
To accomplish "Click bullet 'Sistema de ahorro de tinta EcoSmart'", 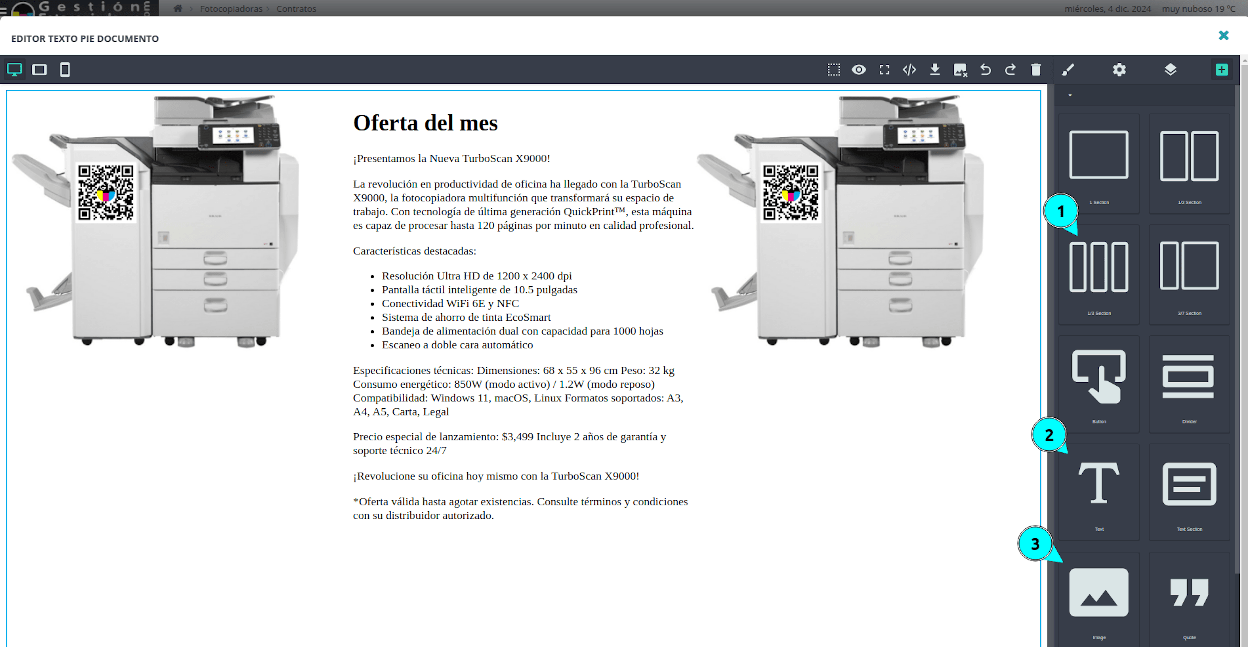I will (x=468, y=317).
